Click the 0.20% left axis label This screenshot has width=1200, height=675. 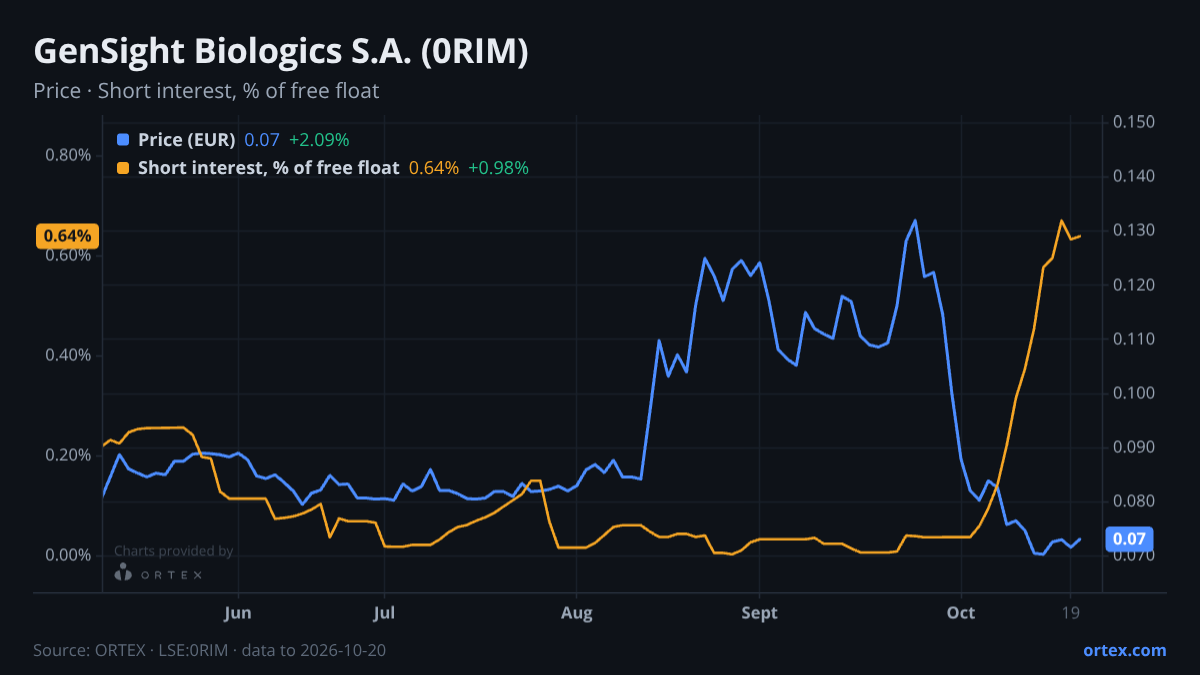tap(68, 455)
